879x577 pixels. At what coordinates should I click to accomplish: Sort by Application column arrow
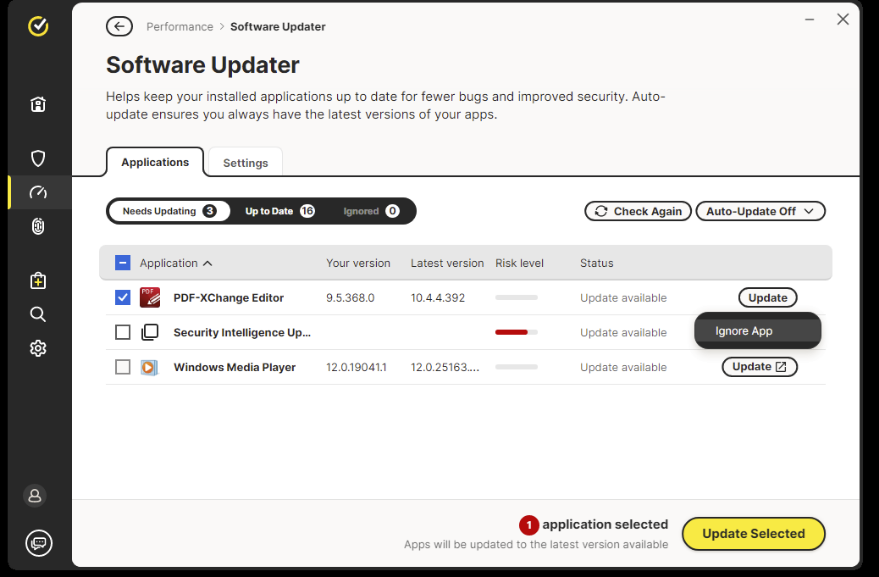click(x=207, y=263)
